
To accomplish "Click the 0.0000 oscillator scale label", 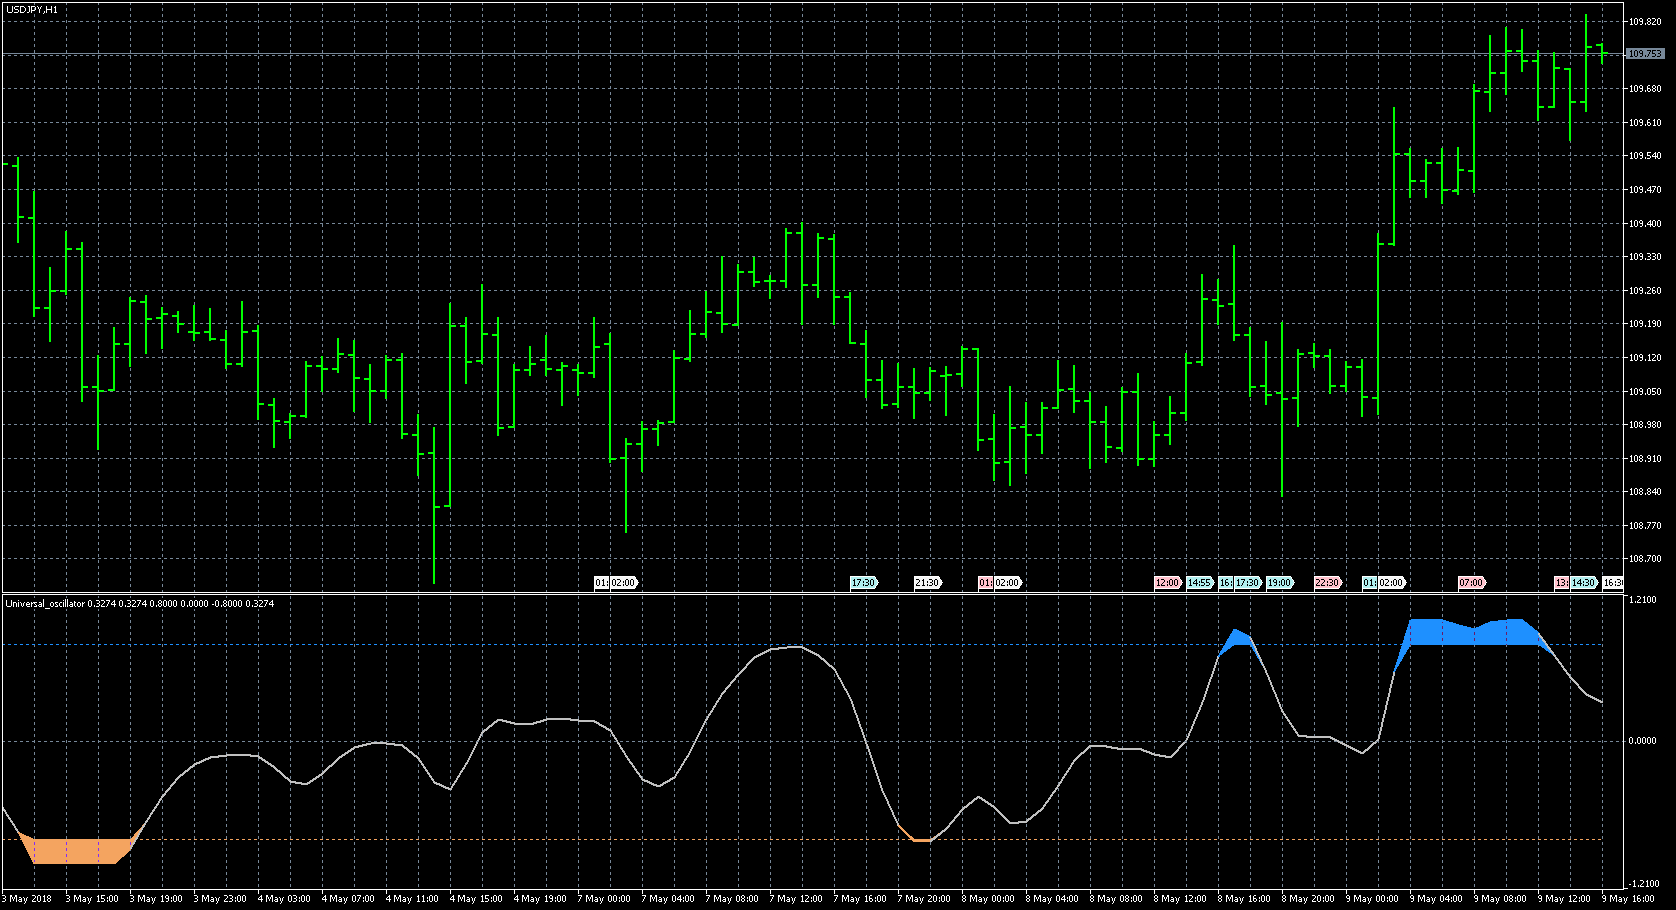I will tap(1642, 741).
